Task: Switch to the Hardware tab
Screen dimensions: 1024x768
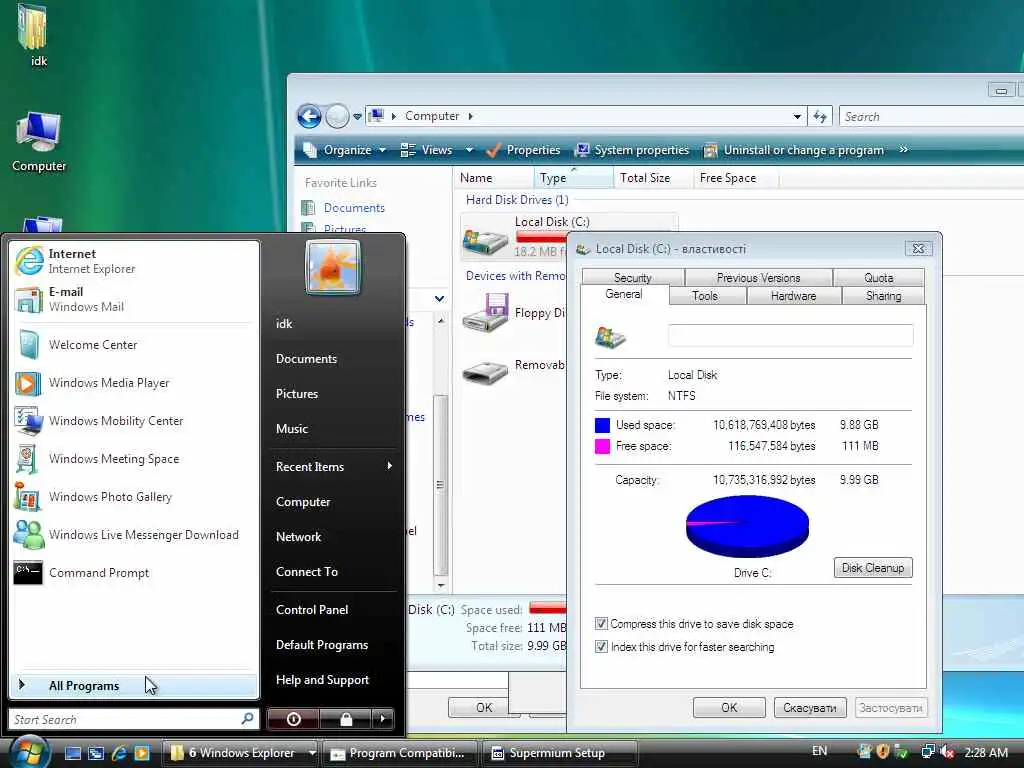Action: click(x=793, y=296)
